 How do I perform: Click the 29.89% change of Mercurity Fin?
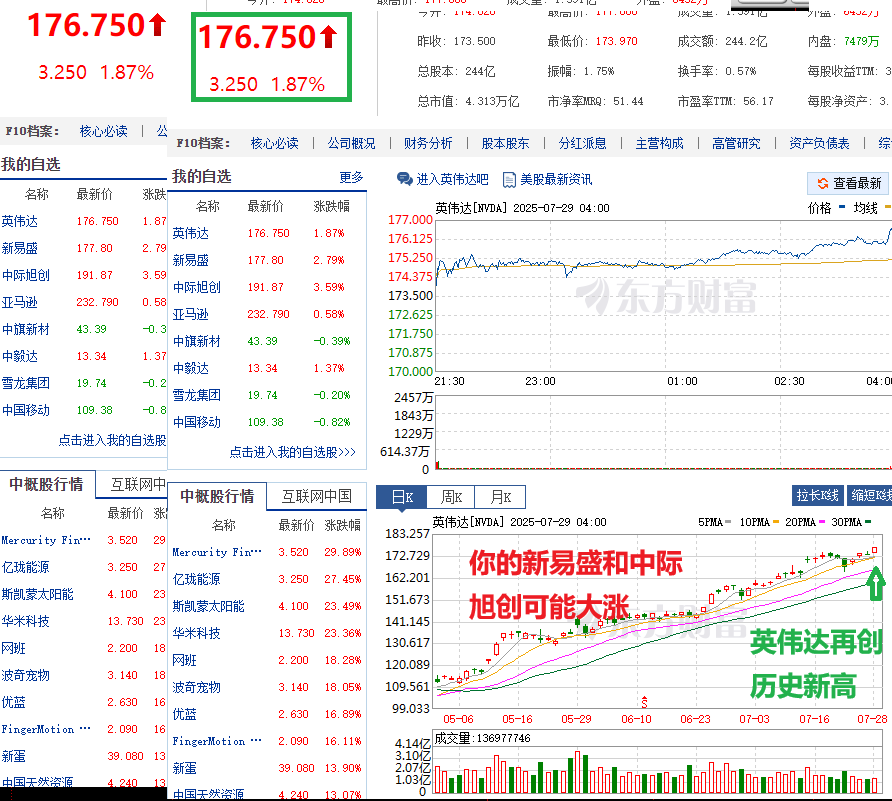342,552
